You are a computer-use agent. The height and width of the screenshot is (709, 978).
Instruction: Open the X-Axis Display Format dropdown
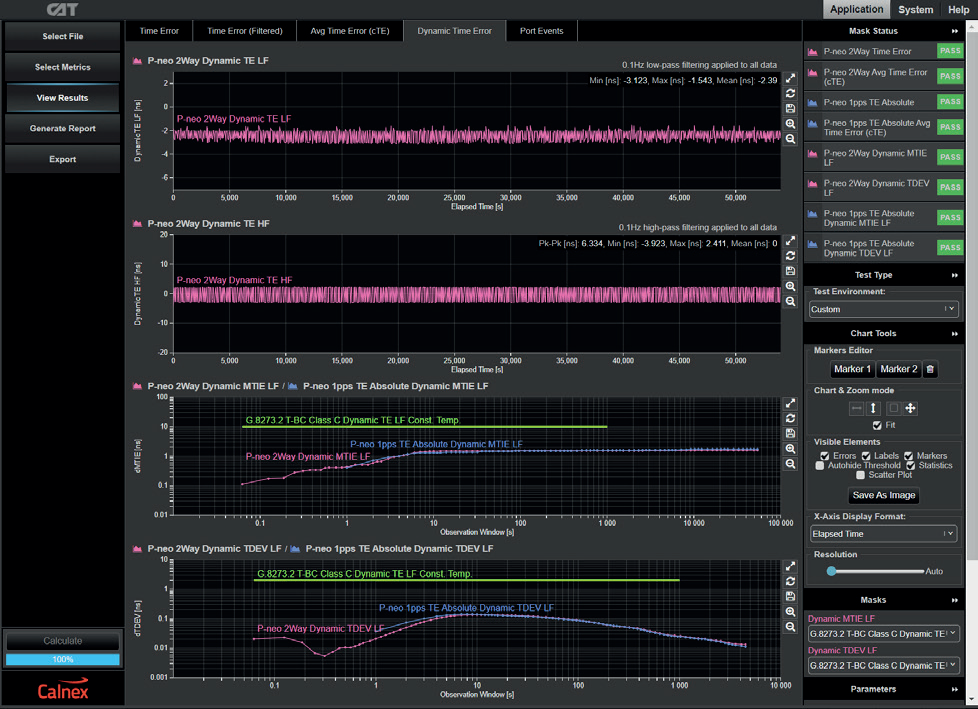[883, 534]
